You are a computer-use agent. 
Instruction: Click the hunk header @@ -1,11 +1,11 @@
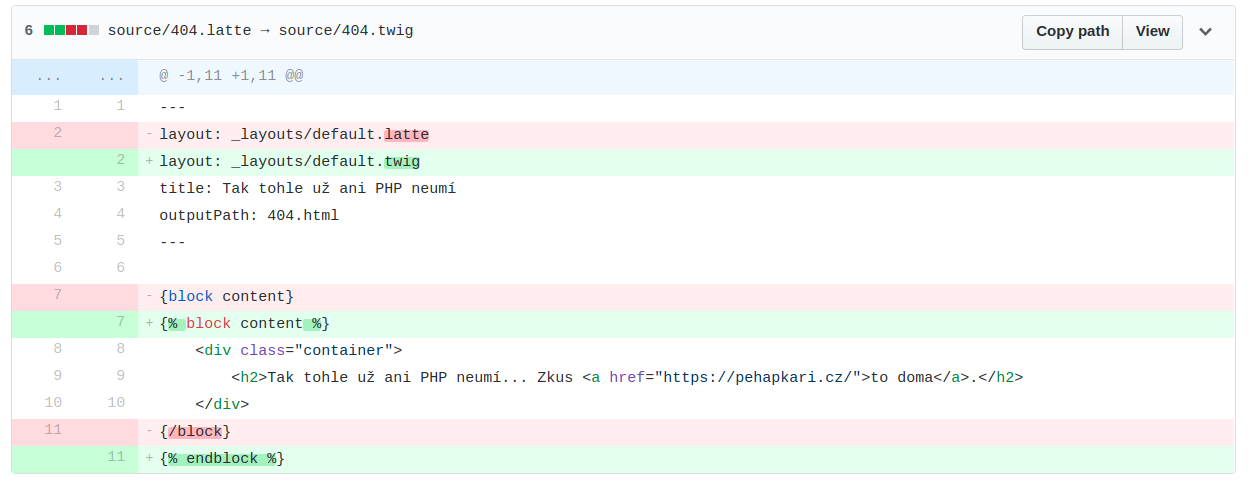tap(231, 76)
